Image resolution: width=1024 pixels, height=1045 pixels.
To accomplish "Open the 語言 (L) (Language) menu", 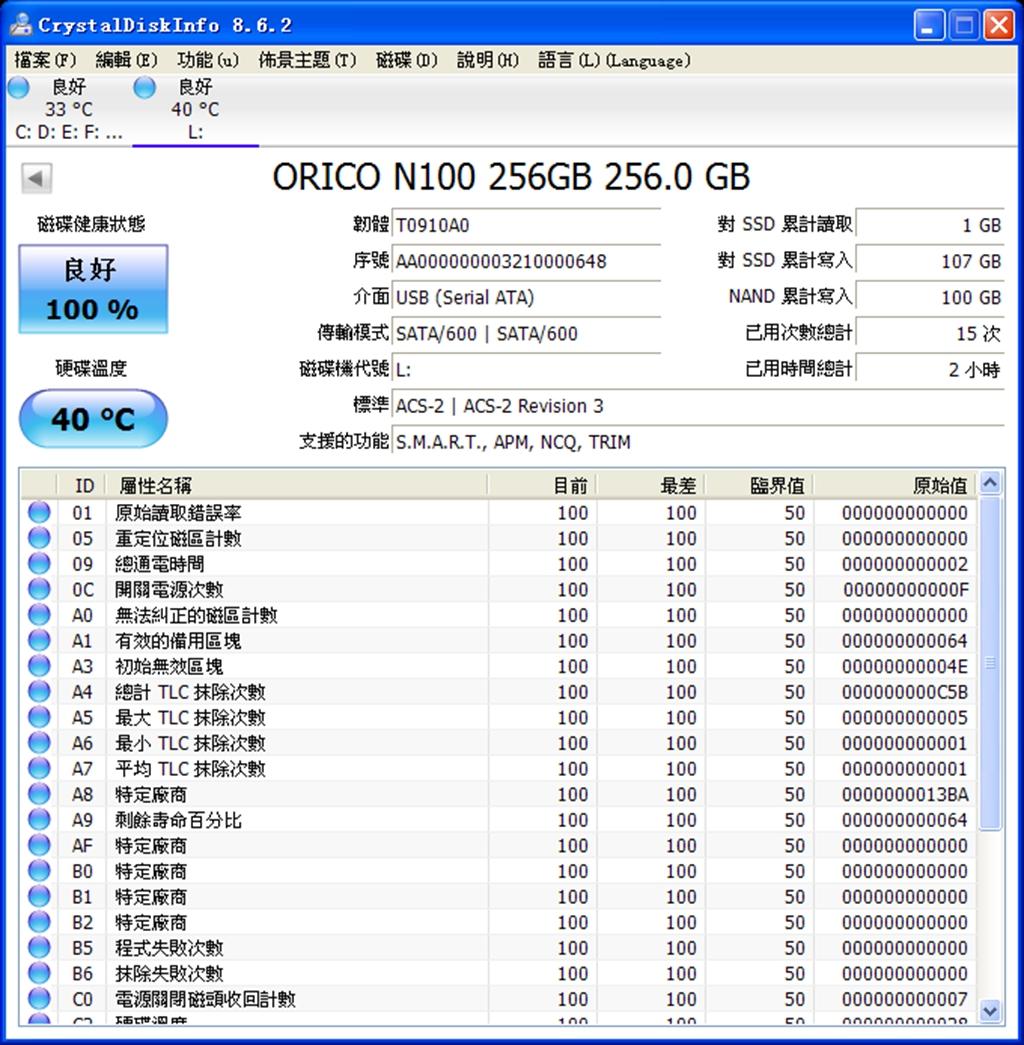I will (x=614, y=61).
